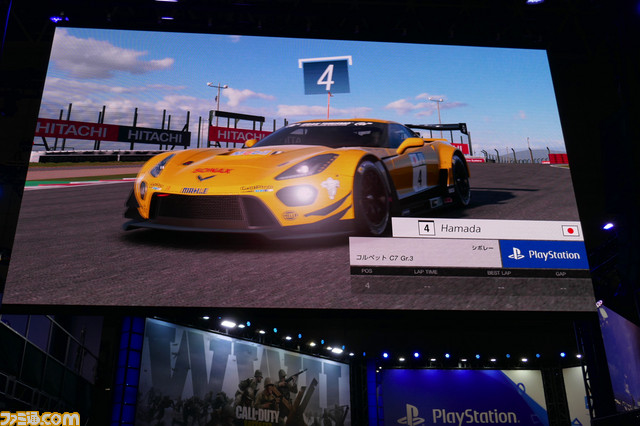Click the number 4 badge beside Hamada
640x426 pixels.
tap(427, 228)
